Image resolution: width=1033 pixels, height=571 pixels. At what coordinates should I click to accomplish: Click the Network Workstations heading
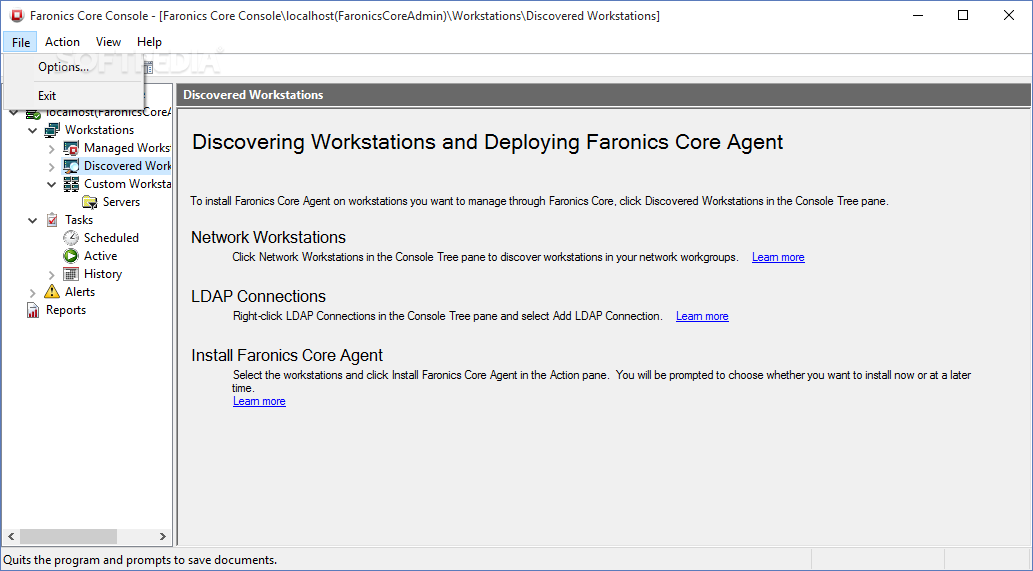(x=268, y=237)
